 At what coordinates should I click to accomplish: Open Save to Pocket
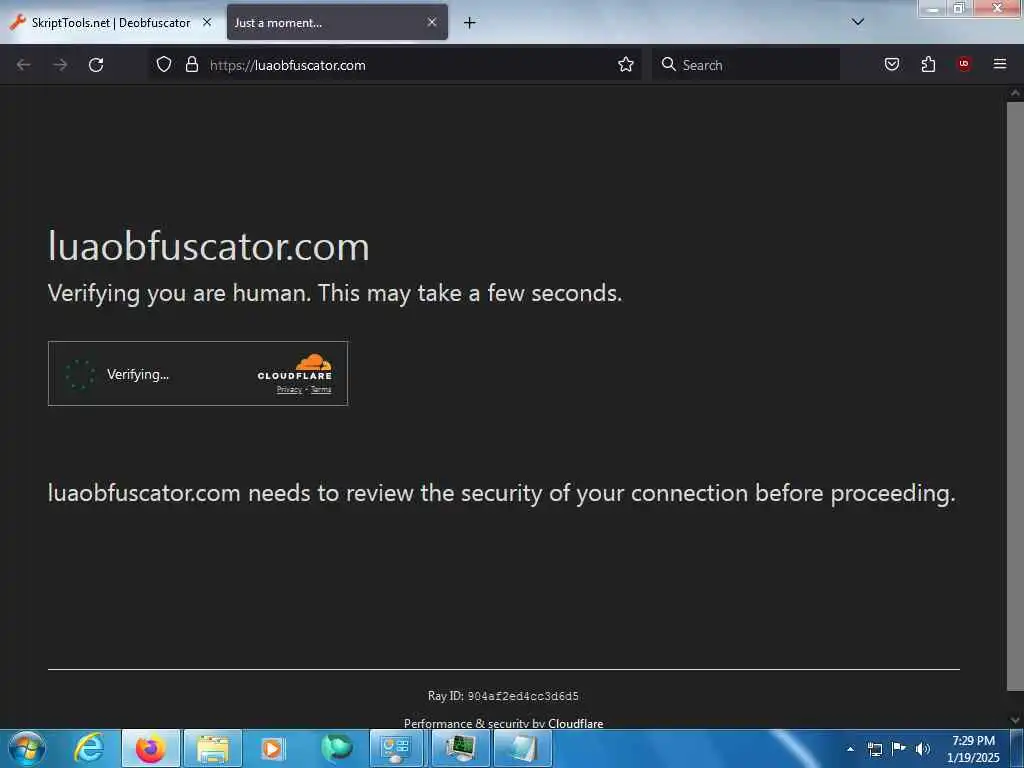892,64
